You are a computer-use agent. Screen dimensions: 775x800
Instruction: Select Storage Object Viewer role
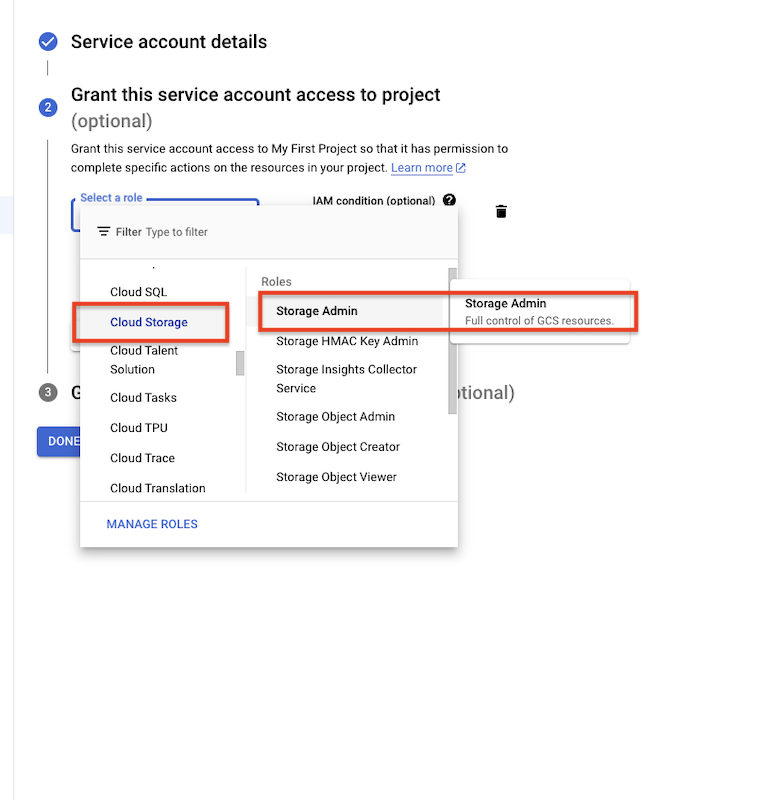point(336,477)
